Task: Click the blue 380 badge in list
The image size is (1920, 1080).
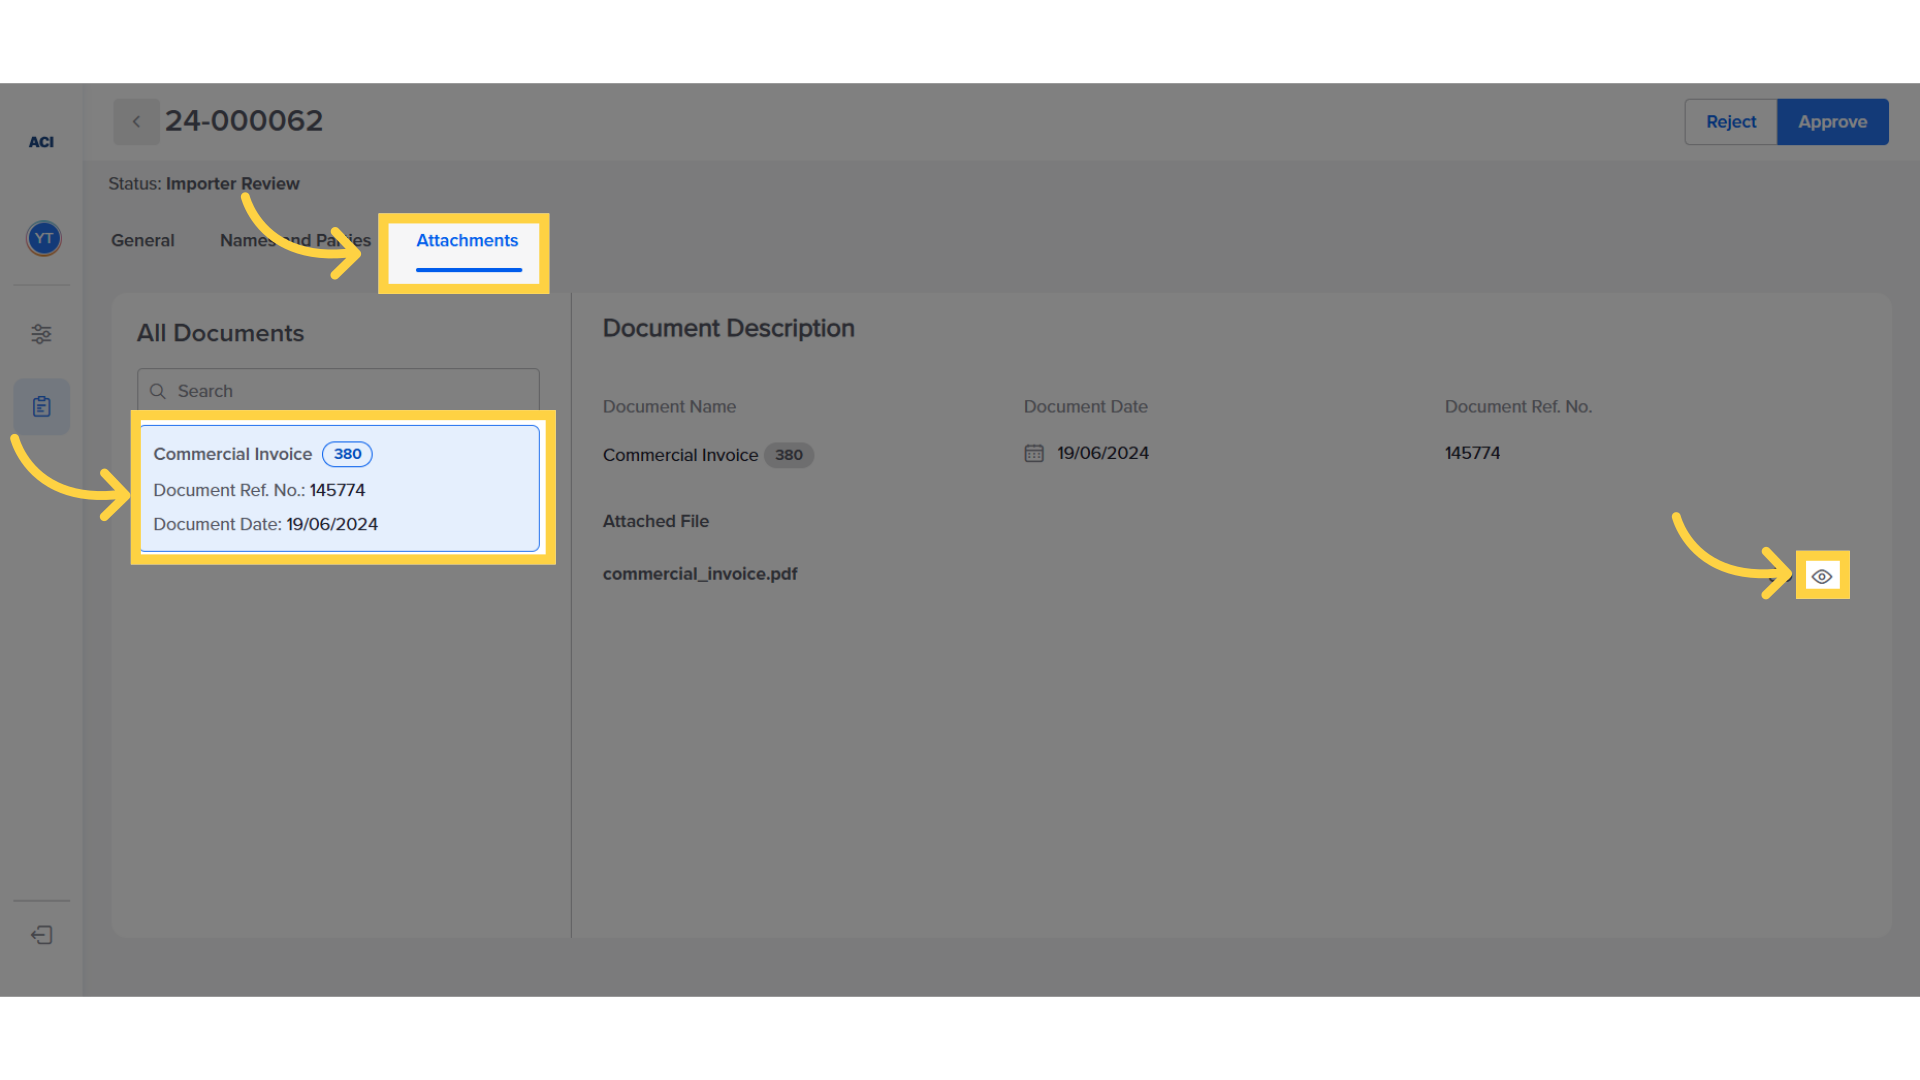Action: 347,454
